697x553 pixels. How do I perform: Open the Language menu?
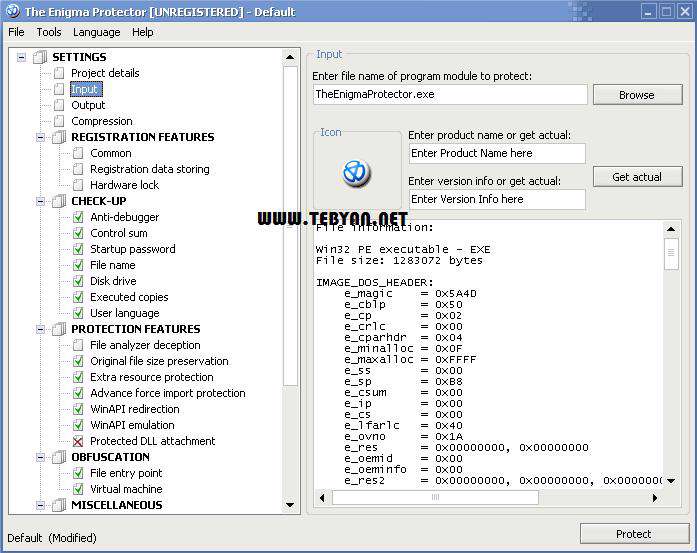point(96,32)
